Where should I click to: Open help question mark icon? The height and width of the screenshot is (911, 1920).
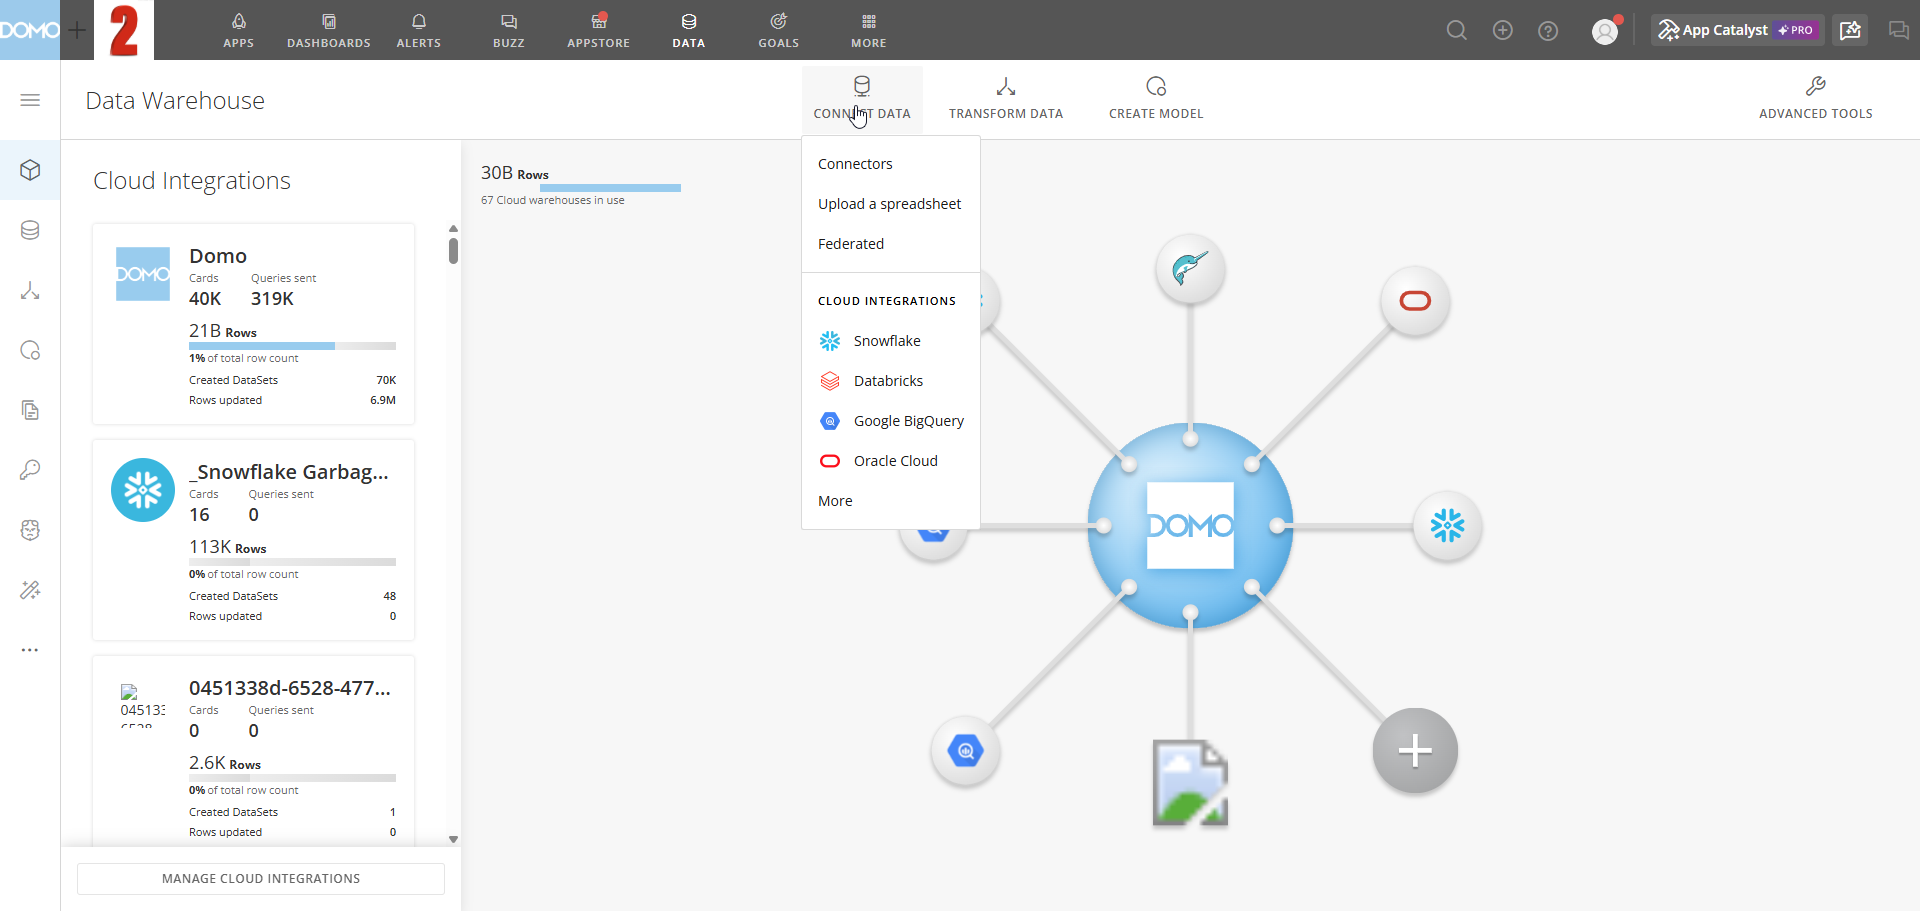(1548, 30)
